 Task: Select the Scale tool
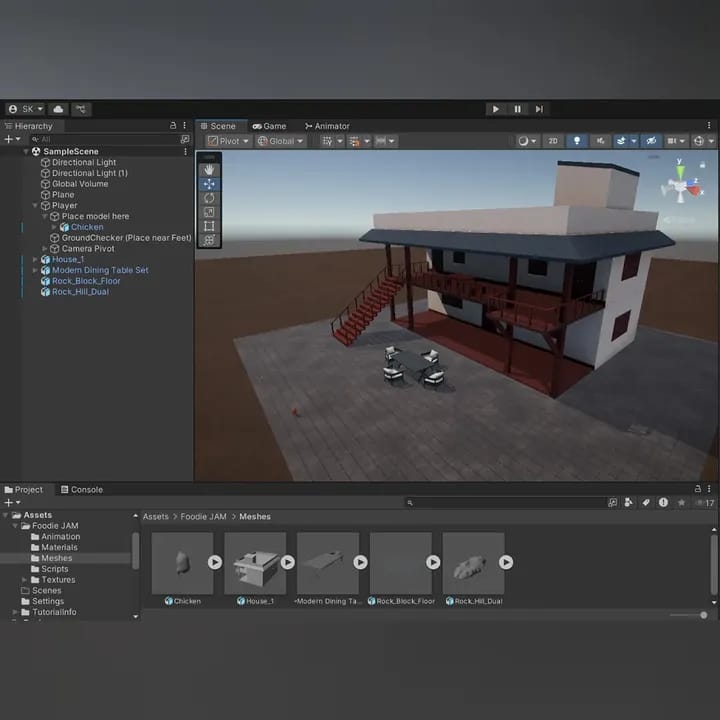[x=209, y=212]
